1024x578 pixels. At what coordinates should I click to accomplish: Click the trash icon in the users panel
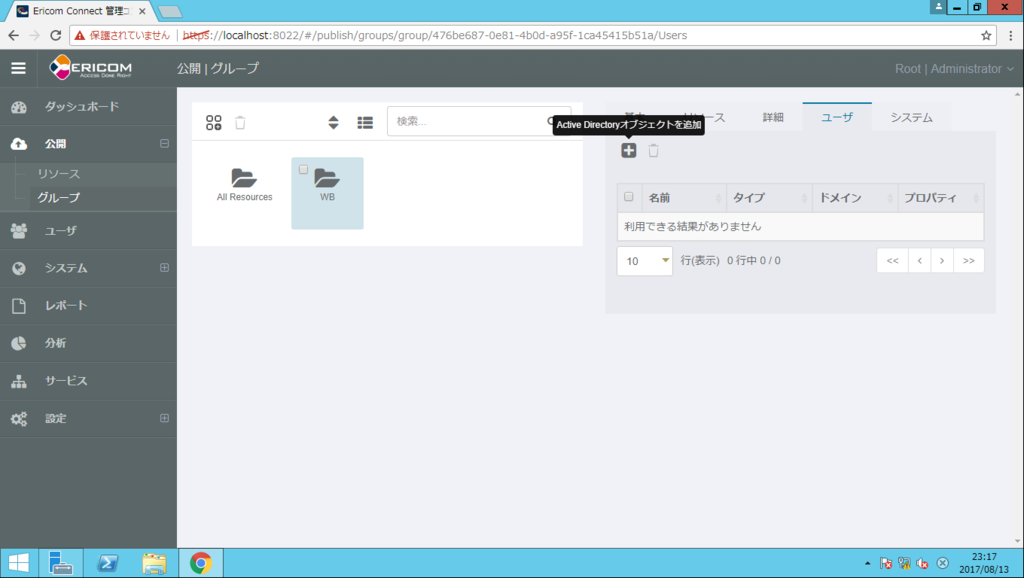pos(655,150)
